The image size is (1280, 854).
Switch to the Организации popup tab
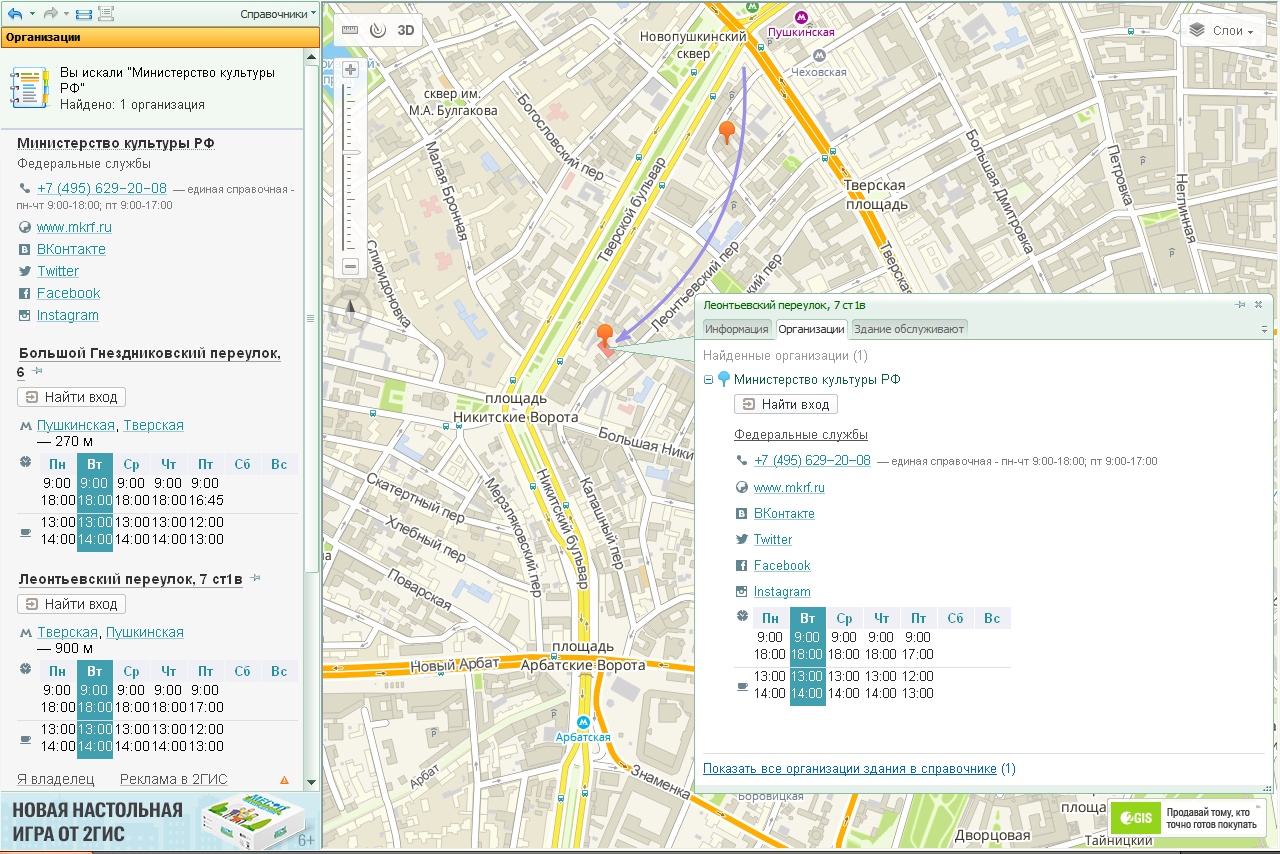coord(811,329)
